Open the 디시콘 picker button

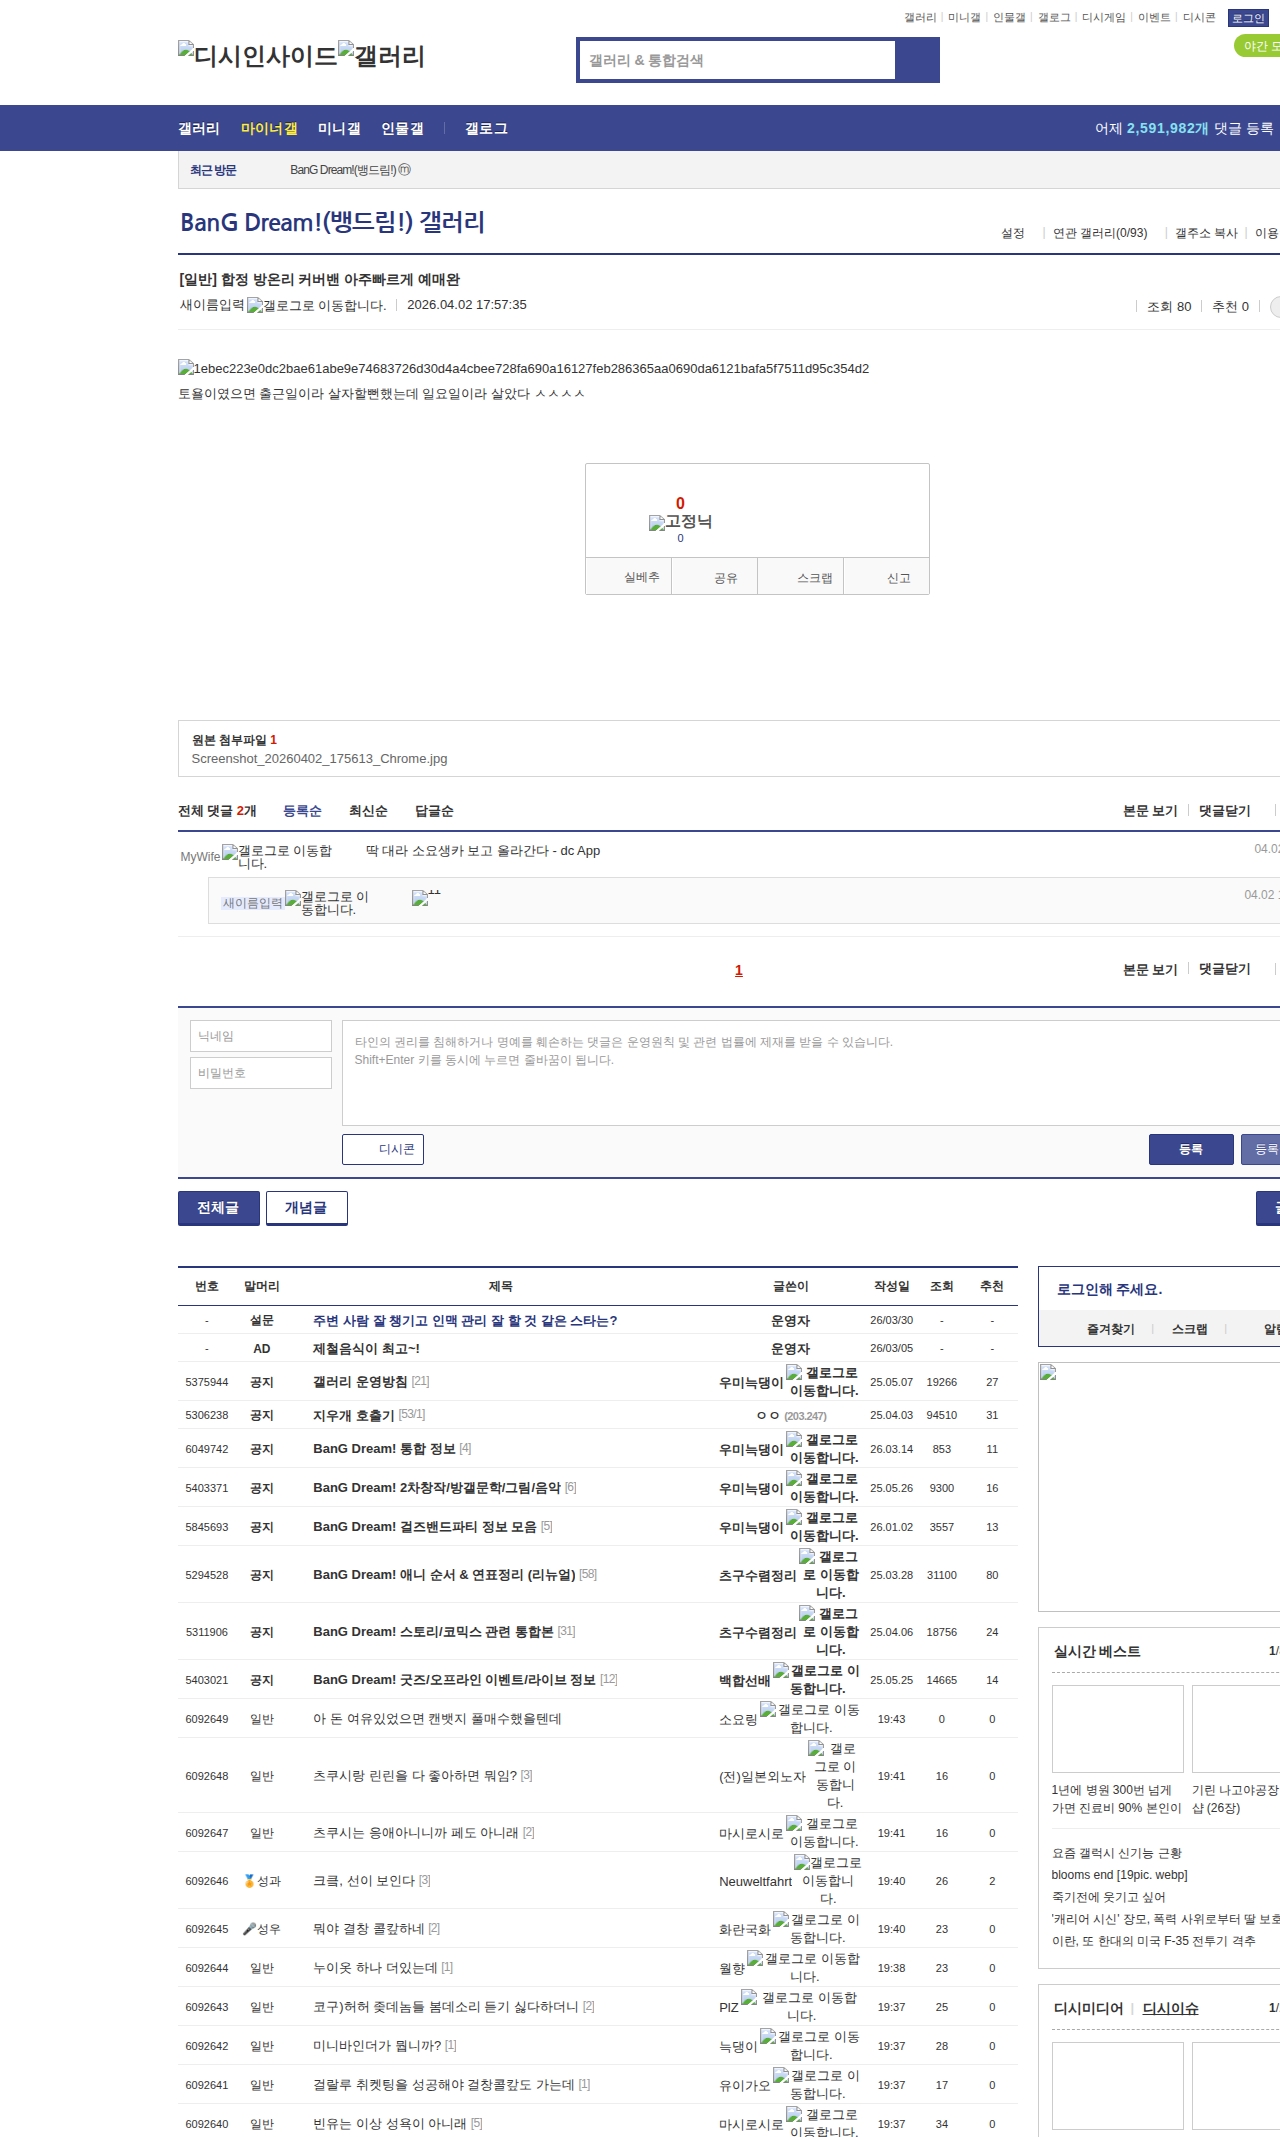point(383,1150)
